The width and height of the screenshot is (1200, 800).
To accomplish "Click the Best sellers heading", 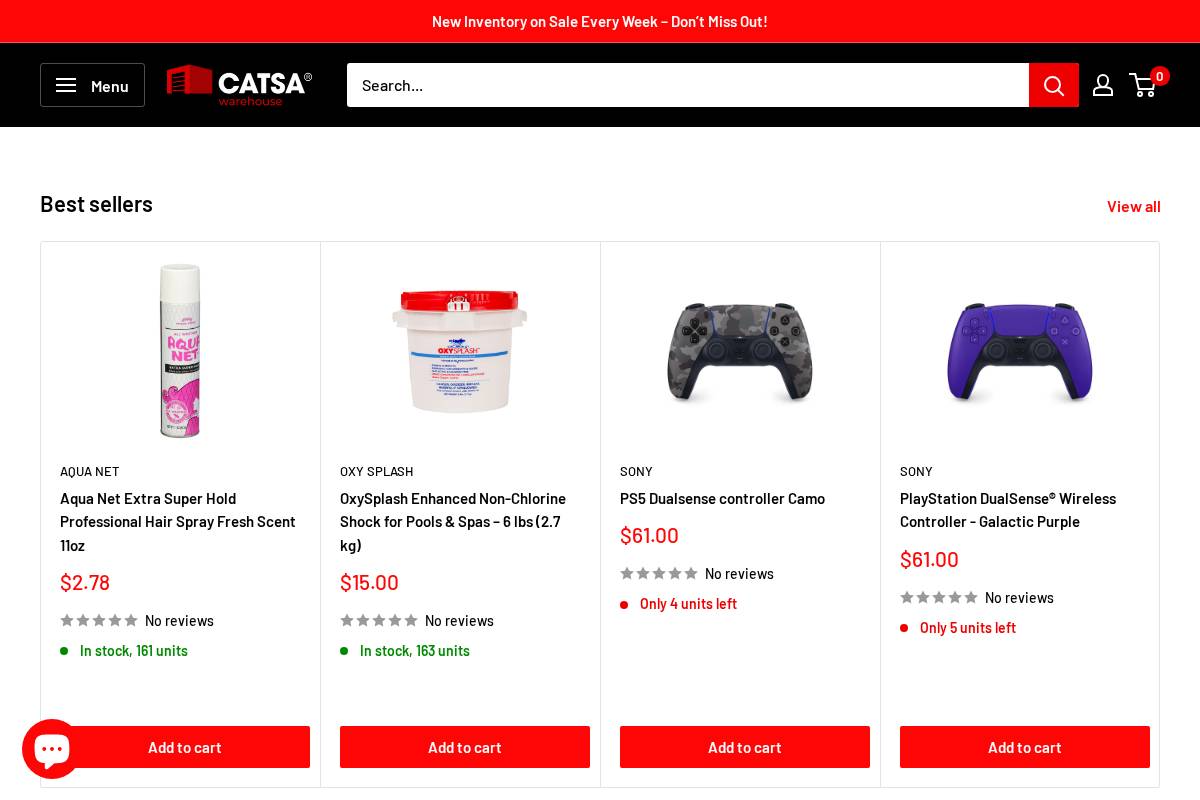I will [x=96, y=204].
